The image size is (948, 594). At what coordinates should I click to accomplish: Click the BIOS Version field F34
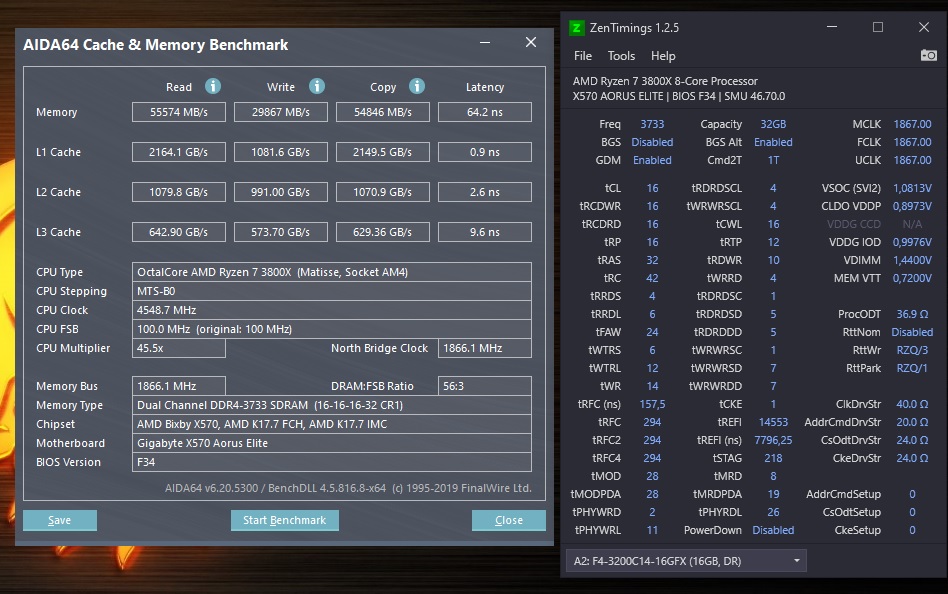(x=332, y=462)
